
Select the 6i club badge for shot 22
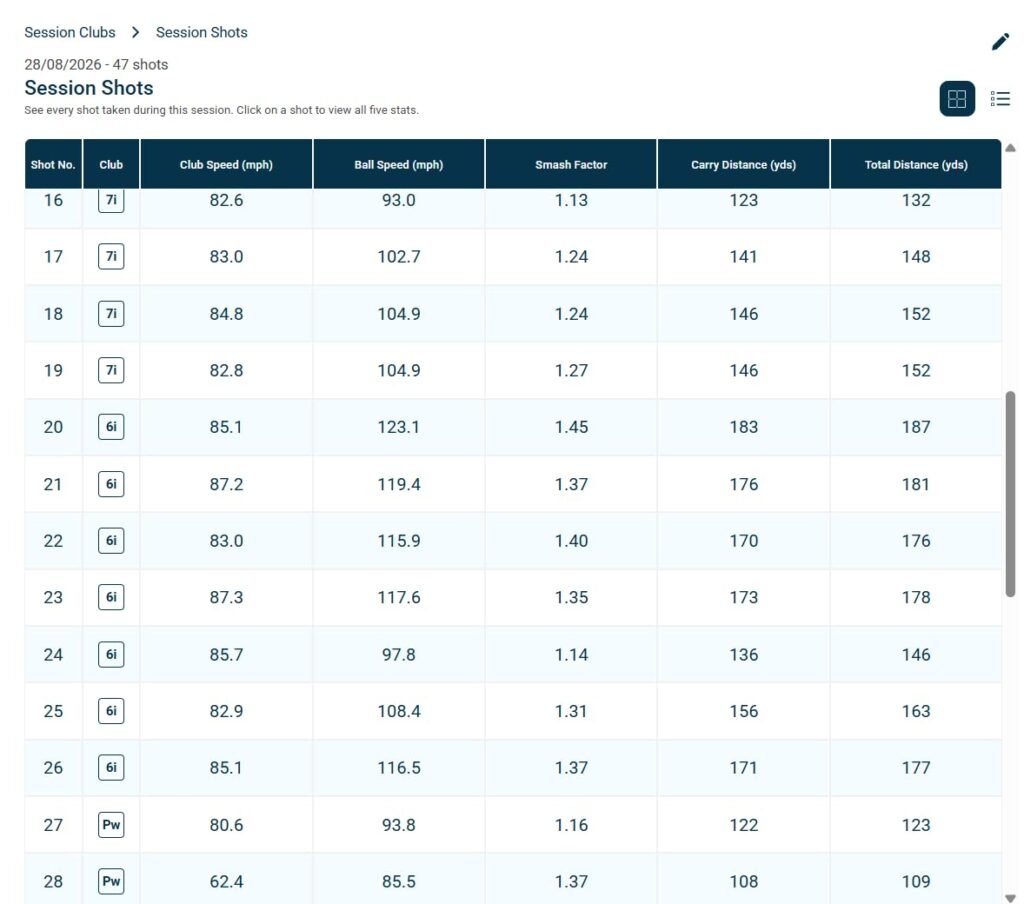pos(111,541)
